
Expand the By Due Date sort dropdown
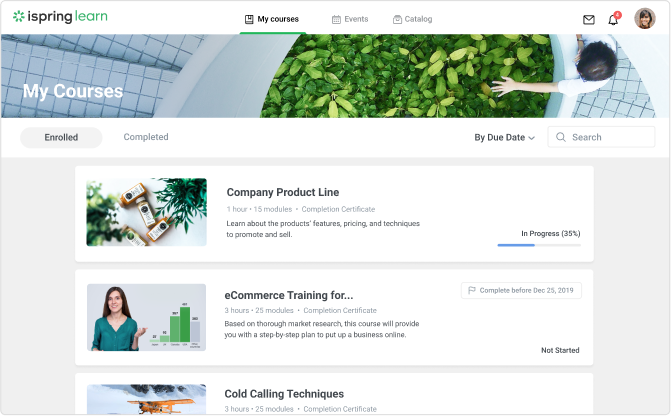coord(505,137)
